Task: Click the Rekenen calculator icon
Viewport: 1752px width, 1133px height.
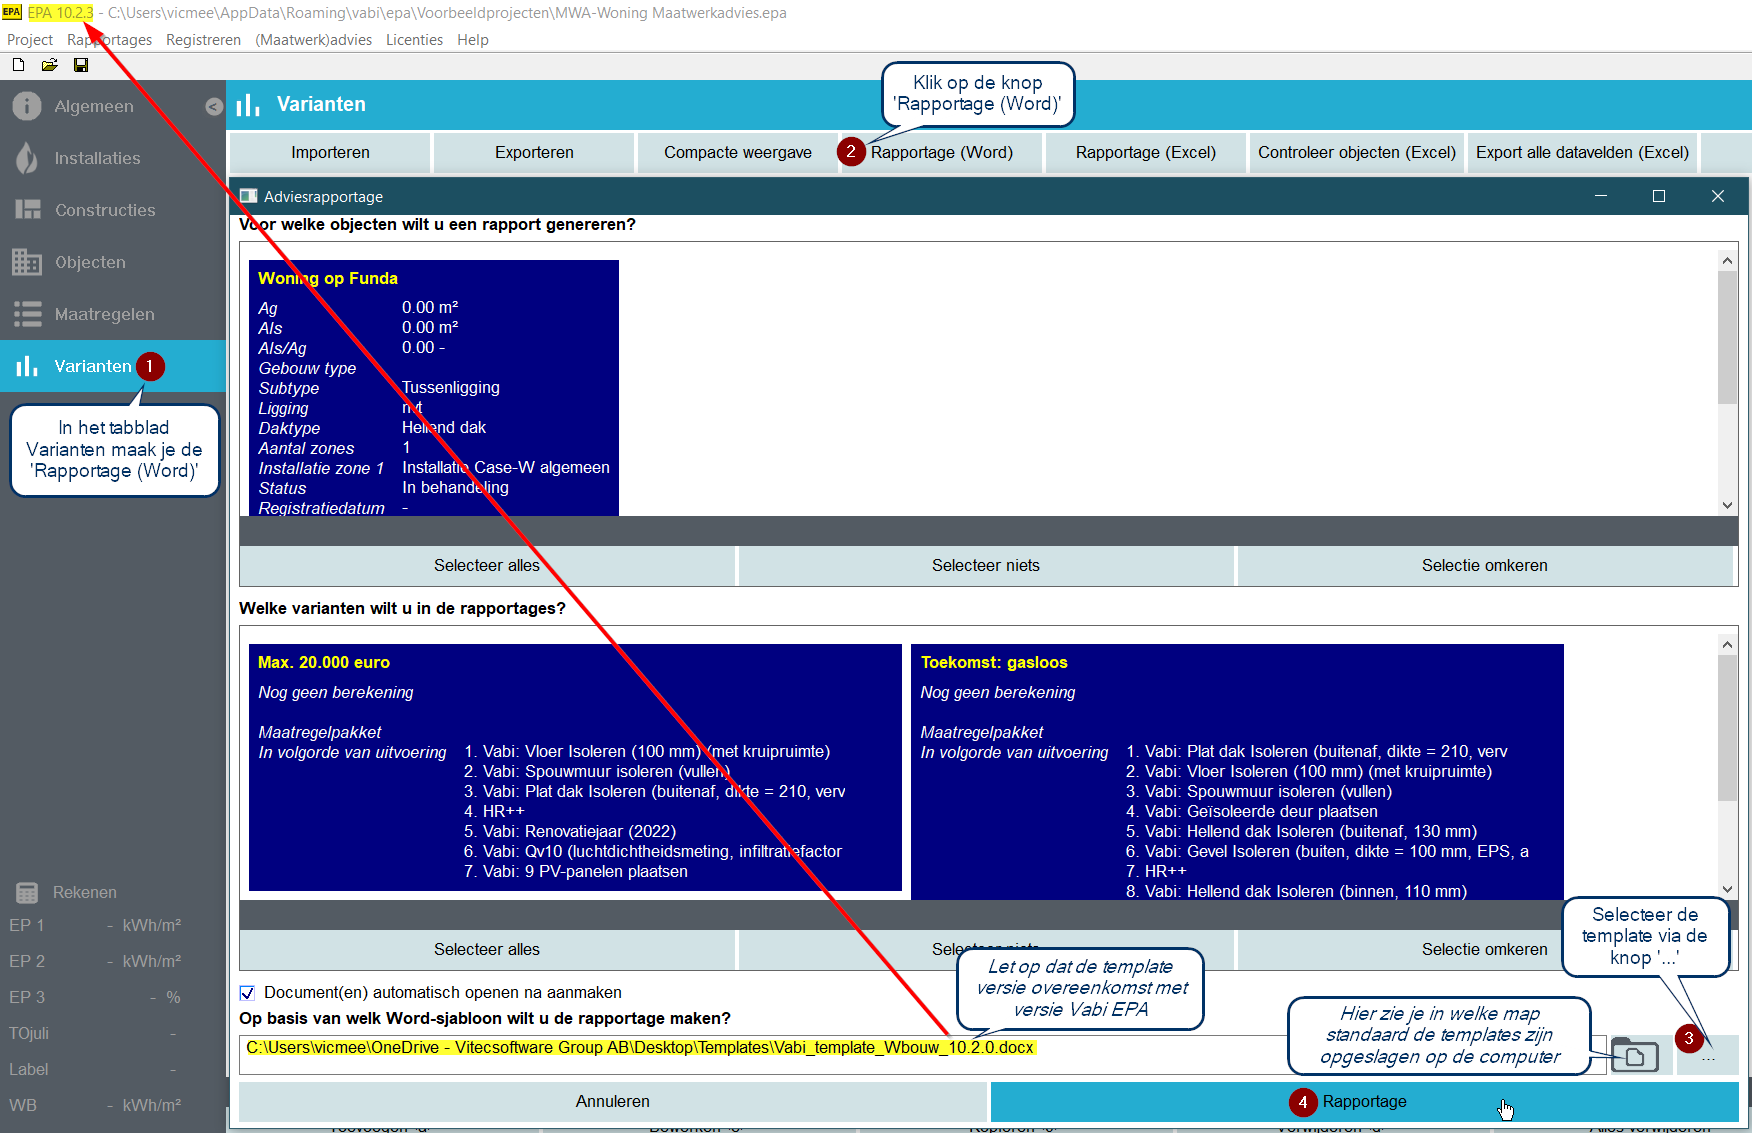Action: (27, 892)
